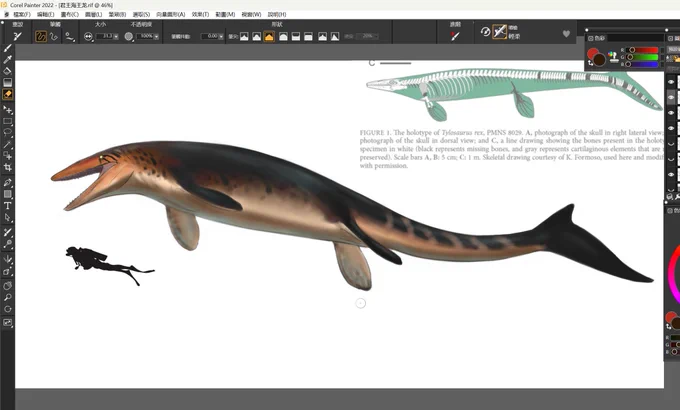Image resolution: width=680 pixels, height=410 pixels.
Task: Select the Crop tool
Action: 7,167
